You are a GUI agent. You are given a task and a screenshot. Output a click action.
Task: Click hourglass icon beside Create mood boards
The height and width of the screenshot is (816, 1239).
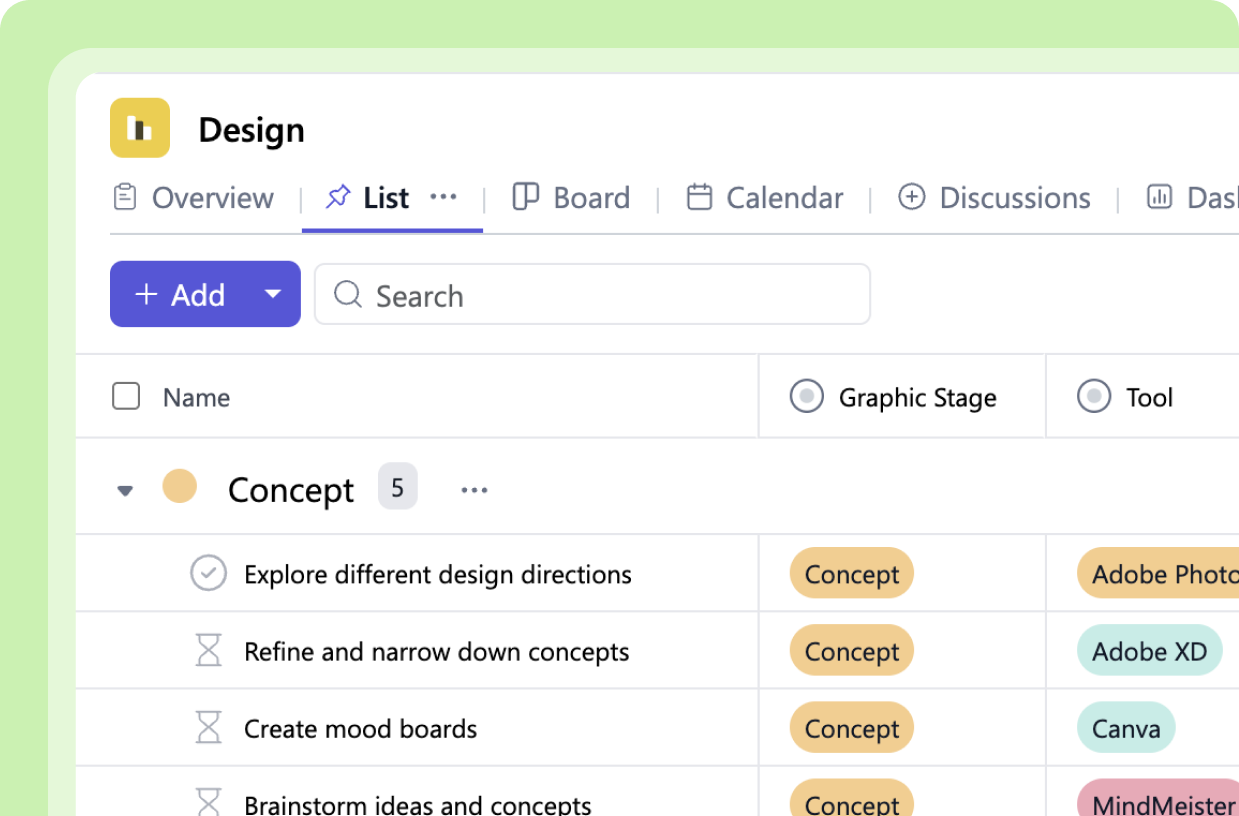point(208,728)
